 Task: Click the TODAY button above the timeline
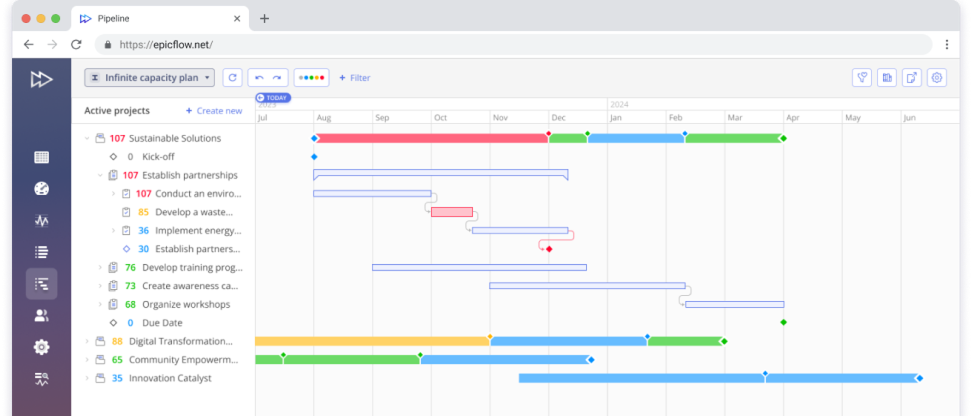[273, 98]
